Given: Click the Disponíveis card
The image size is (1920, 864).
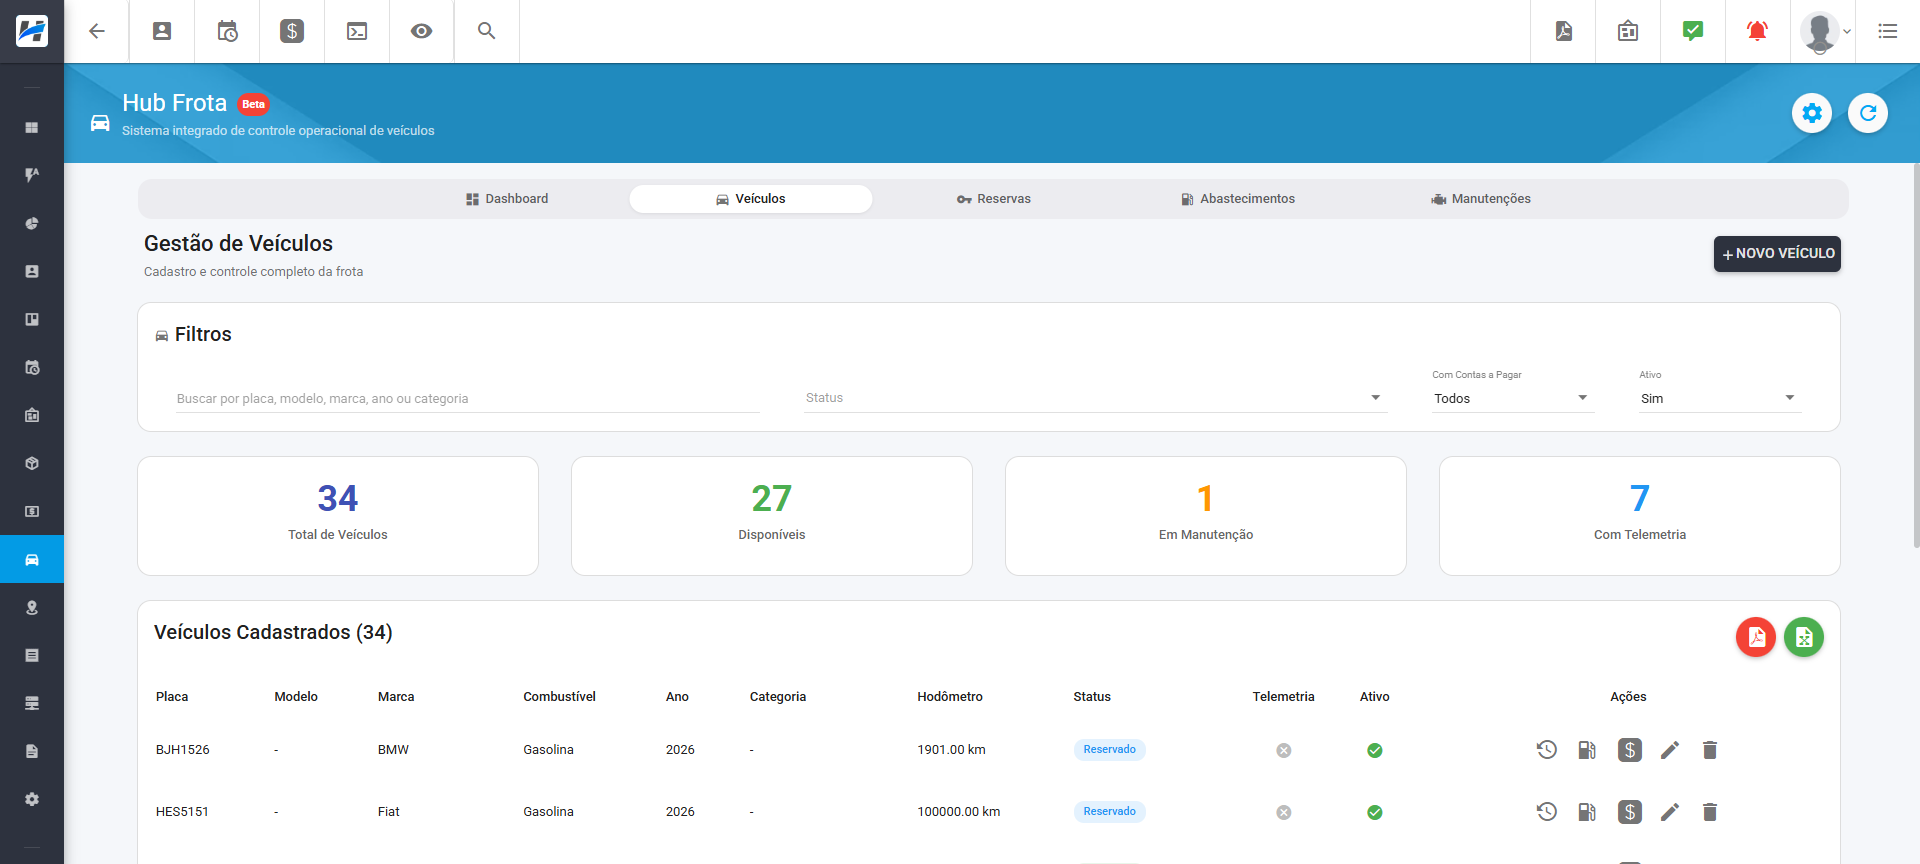Looking at the screenshot, I should [x=772, y=516].
